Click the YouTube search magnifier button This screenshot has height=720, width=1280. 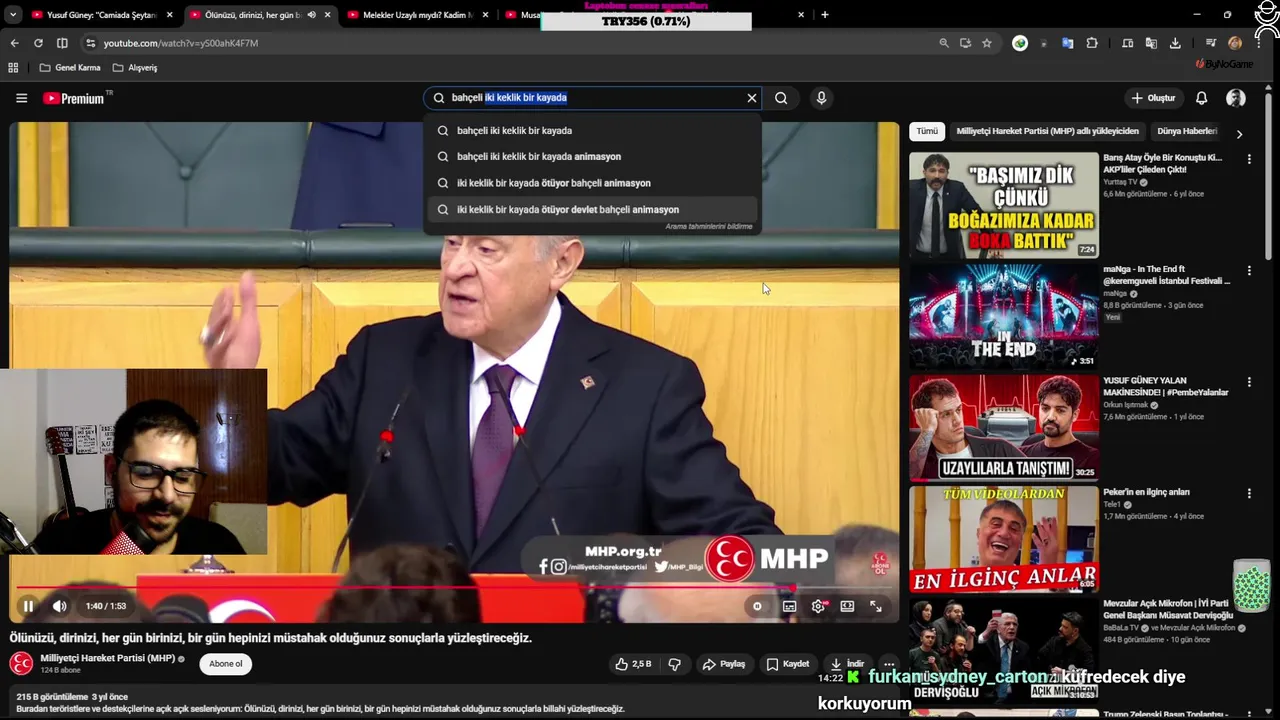point(781,98)
